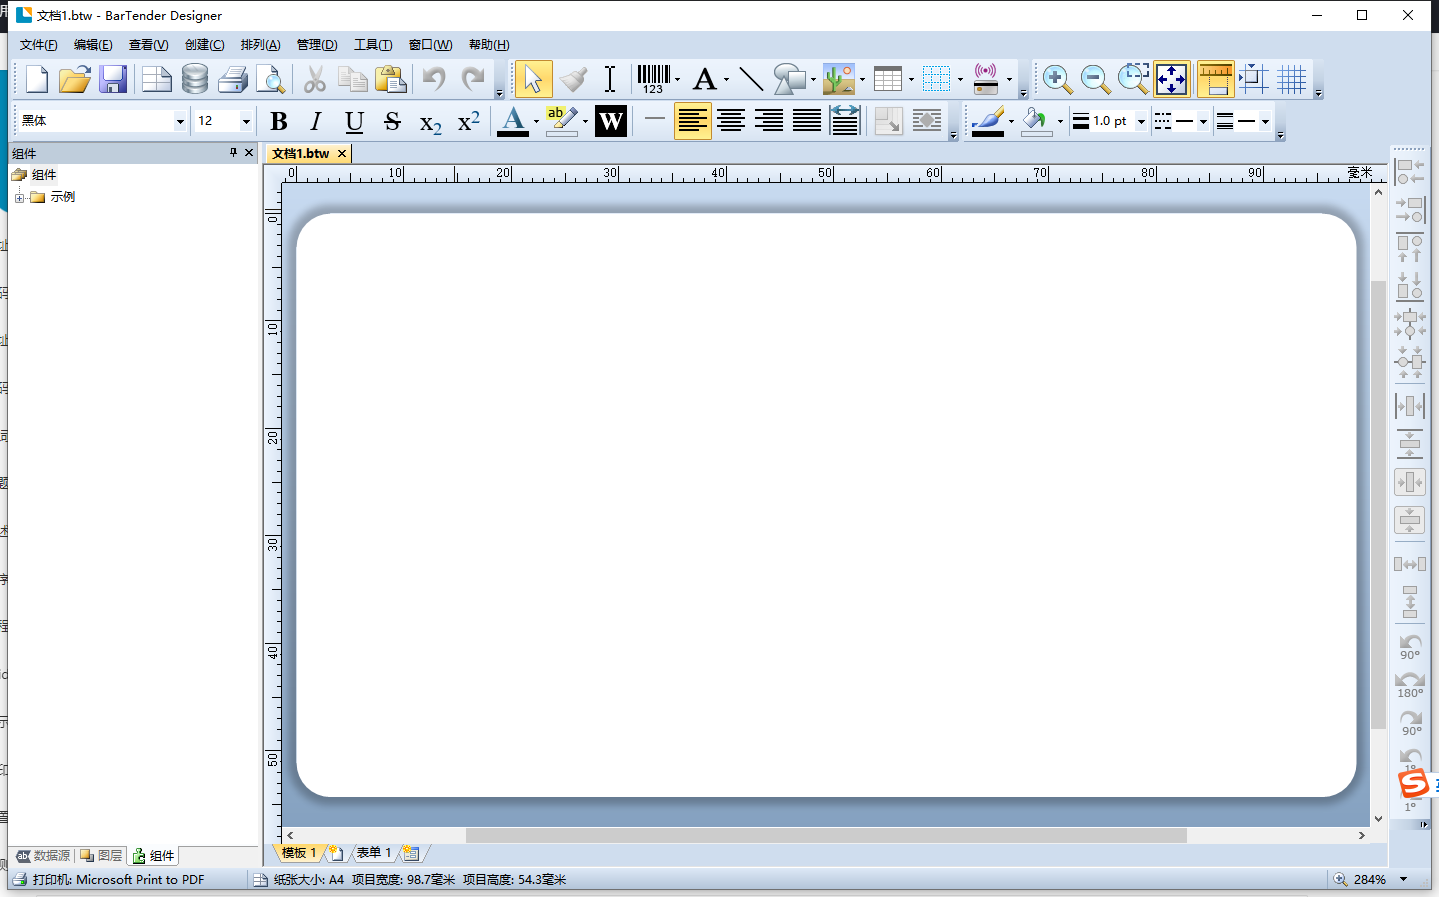Click the RFID encoder tool icon
Viewport: 1439px width, 897px height.
pos(986,79)
